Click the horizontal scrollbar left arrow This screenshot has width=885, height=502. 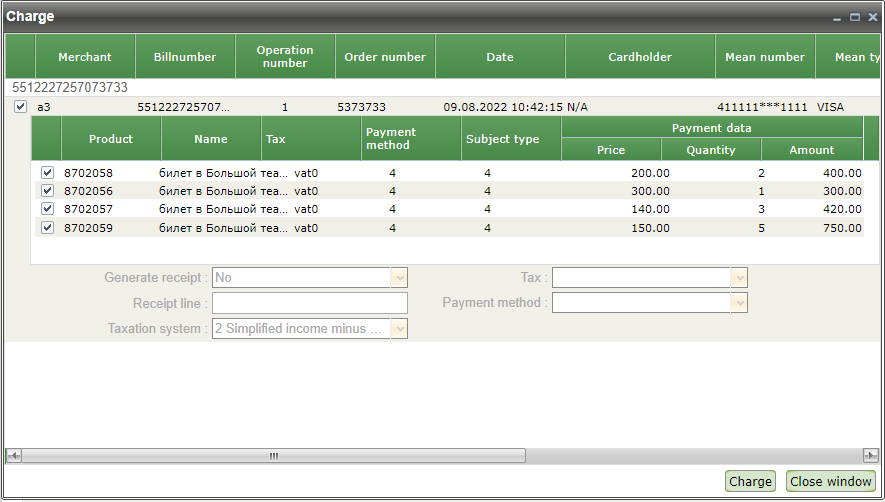(13, 456)
